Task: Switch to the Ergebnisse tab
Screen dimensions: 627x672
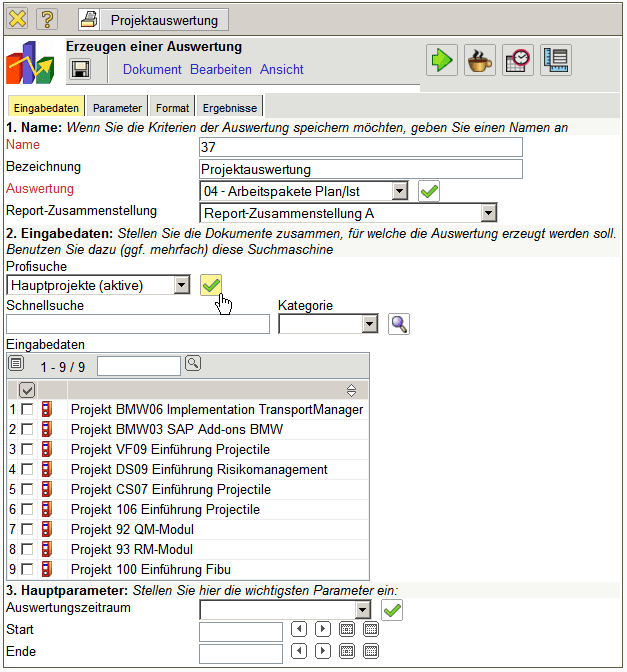Action: 230,108
